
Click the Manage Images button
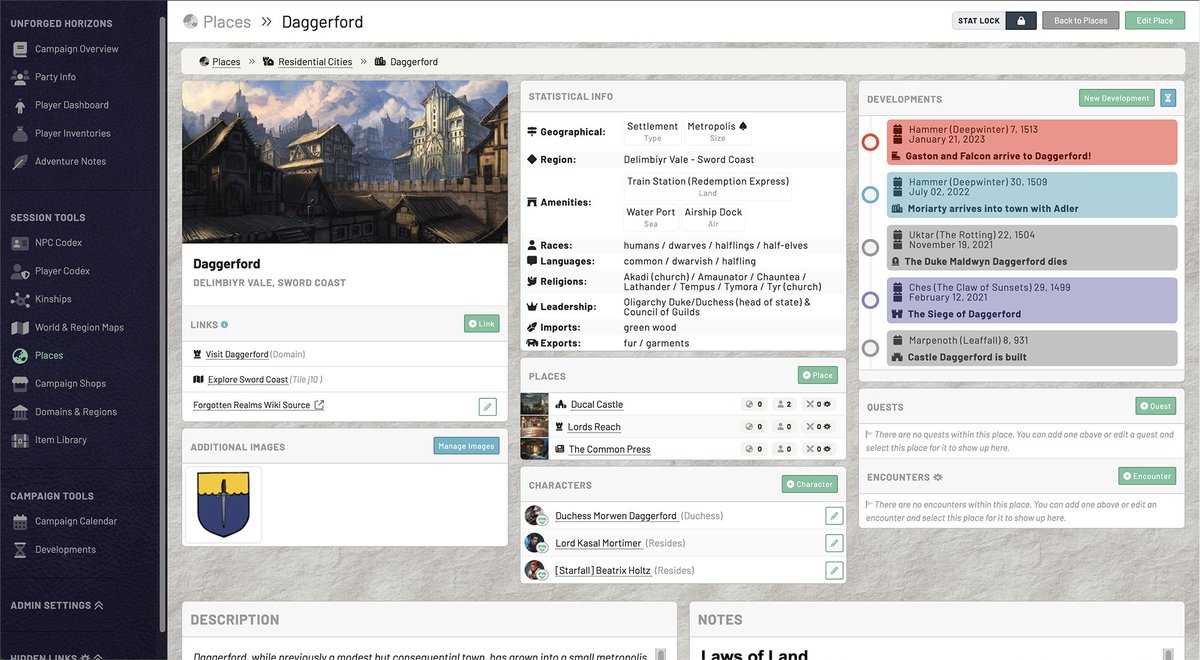pyautogui.click(x=466, y=446)
